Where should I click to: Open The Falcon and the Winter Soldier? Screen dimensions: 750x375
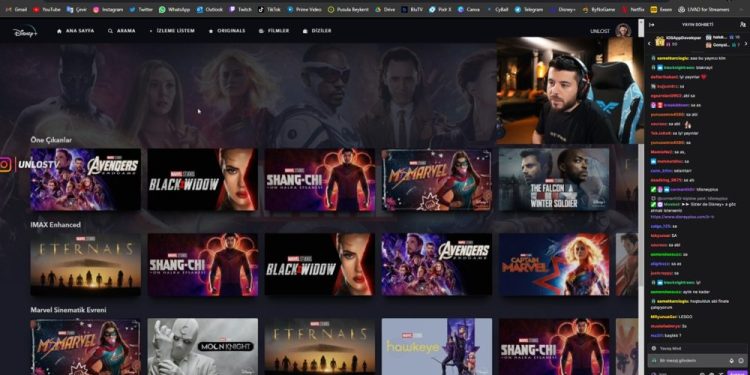click(x=554, y=179)
